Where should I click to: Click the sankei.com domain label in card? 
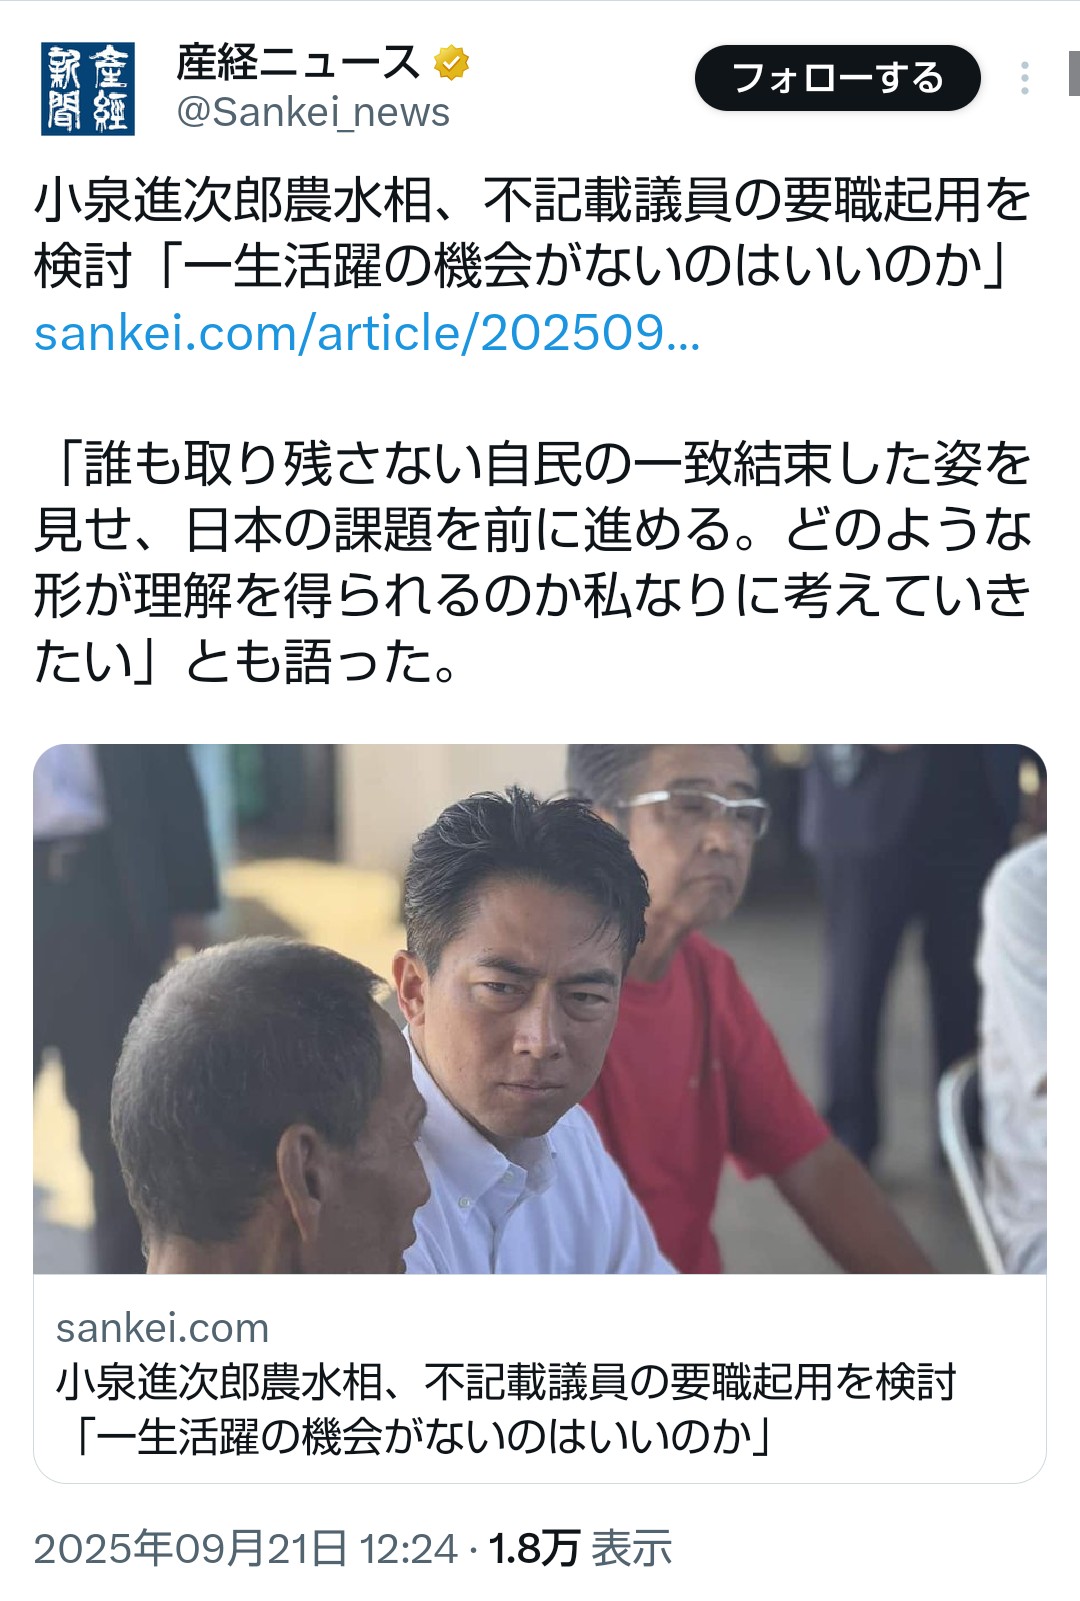pos(162,1328)
